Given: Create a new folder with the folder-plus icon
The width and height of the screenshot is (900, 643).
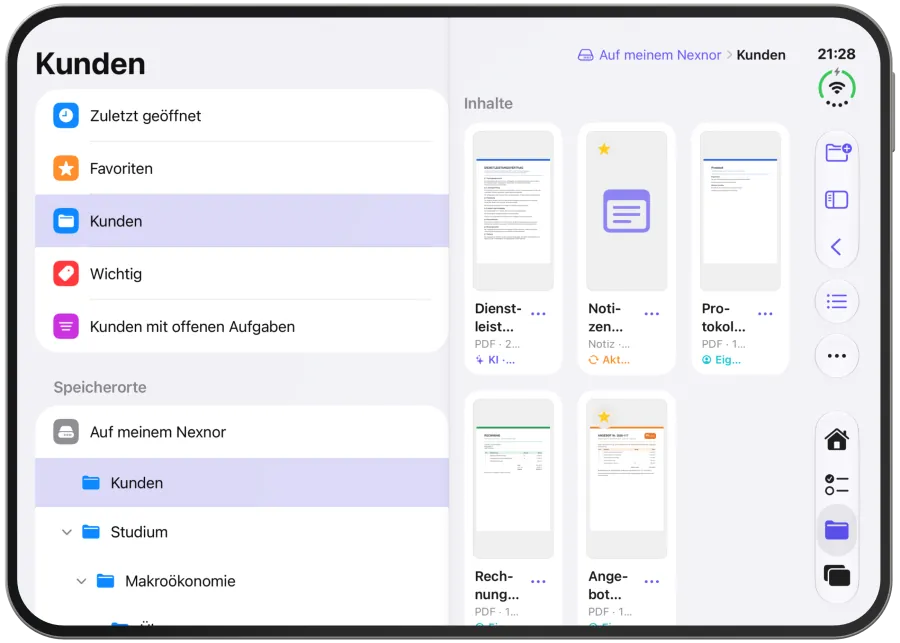Looking at the screenshot, I should [x=837, y=153].
